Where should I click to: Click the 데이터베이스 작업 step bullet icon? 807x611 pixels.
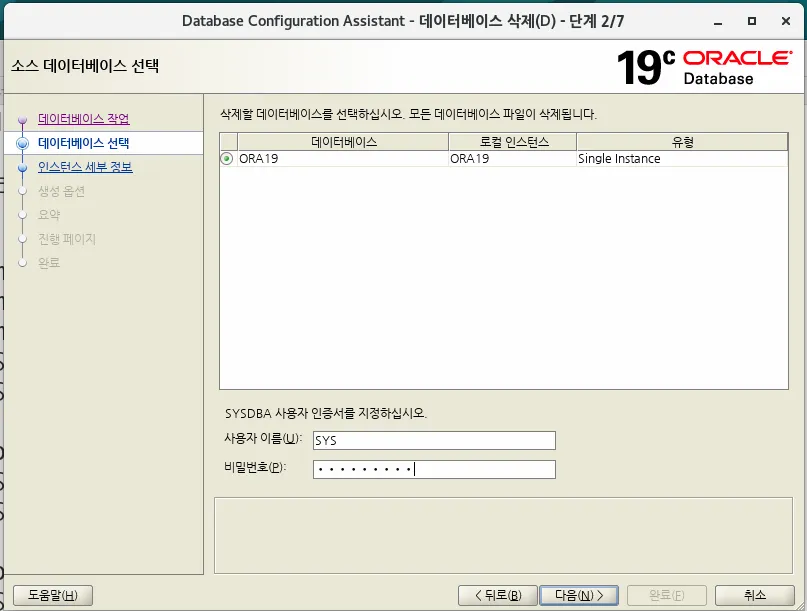pyautogui.click(x=22, y=120)
